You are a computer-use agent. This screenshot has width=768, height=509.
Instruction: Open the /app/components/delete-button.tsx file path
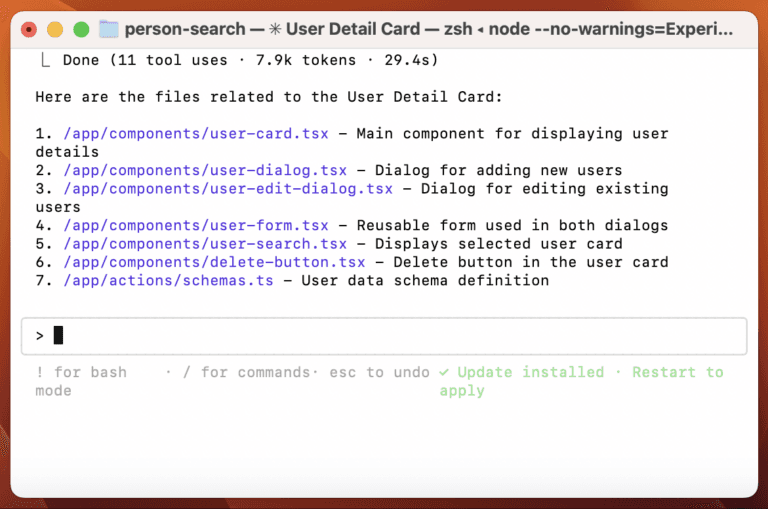pos(214,262)
